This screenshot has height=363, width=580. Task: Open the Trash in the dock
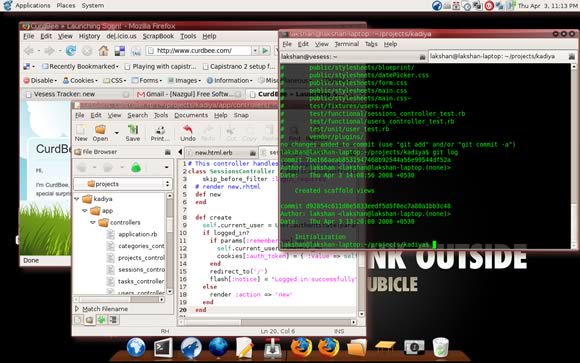click(x=441, y=347)
